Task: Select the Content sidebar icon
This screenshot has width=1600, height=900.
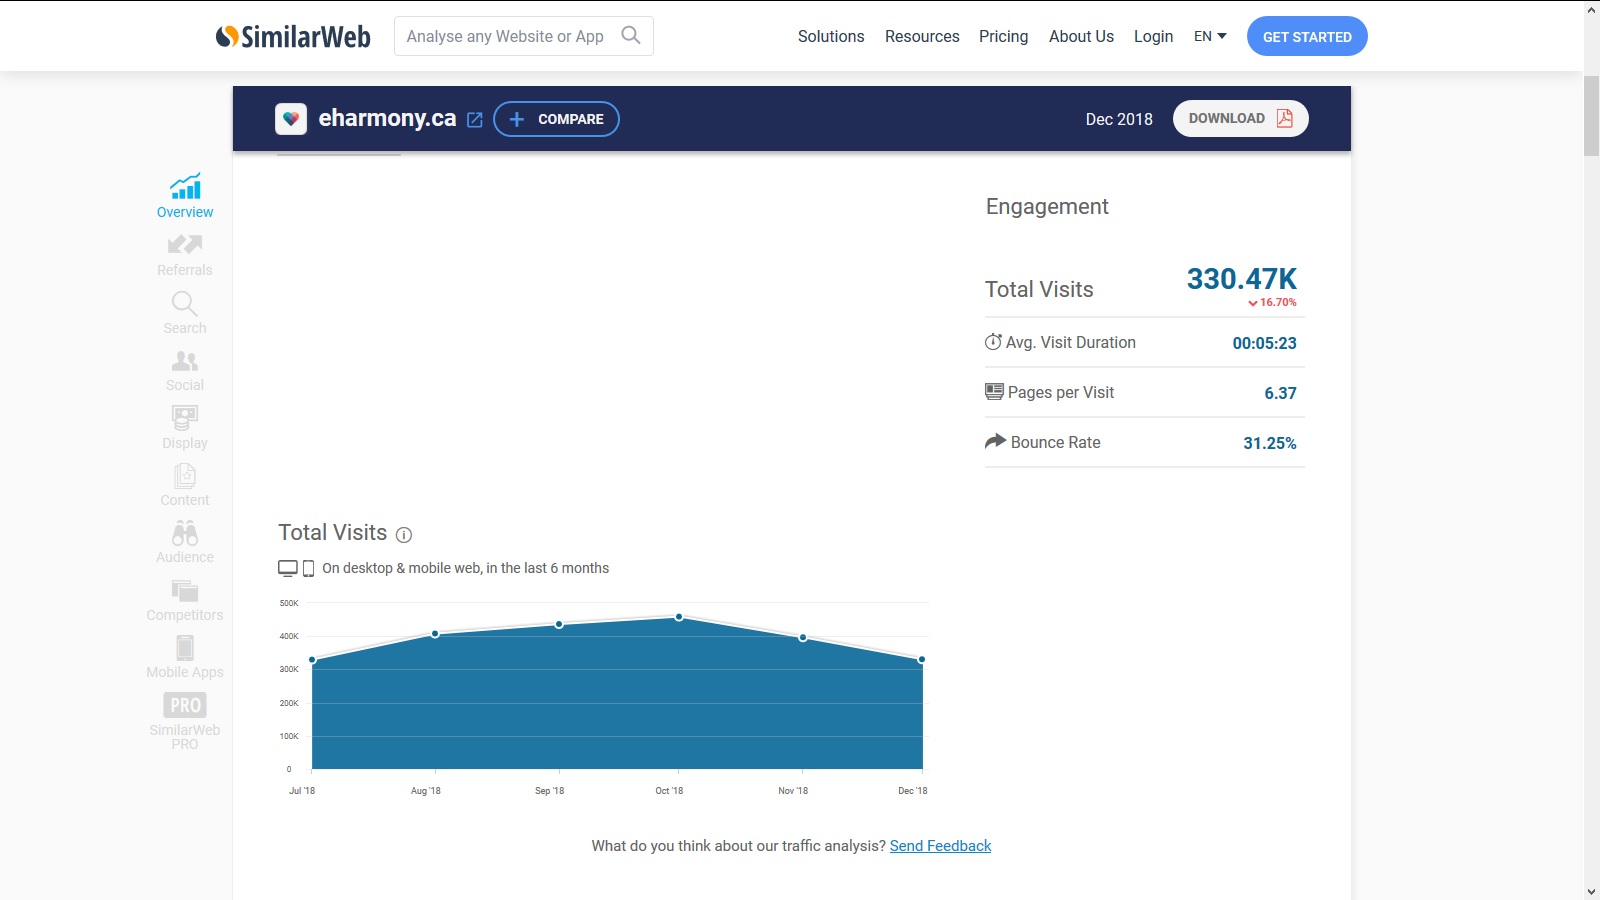Action: [185, 475]
